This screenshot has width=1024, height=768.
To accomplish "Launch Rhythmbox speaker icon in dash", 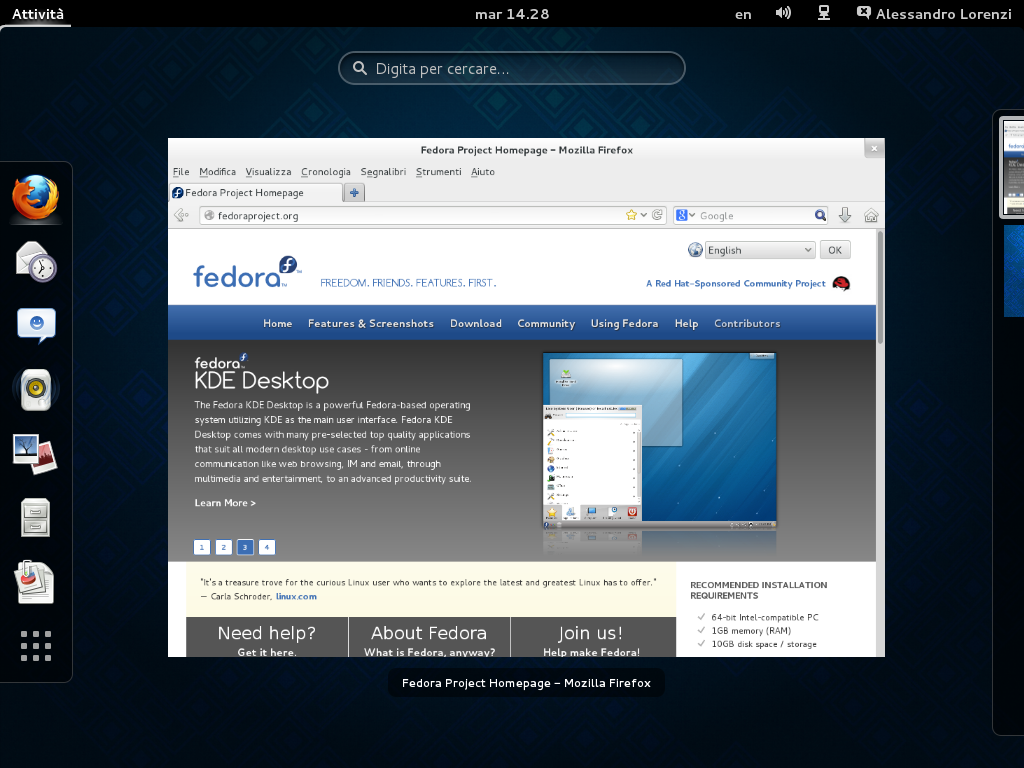I will pyautogui.click(x=35, y=389).
